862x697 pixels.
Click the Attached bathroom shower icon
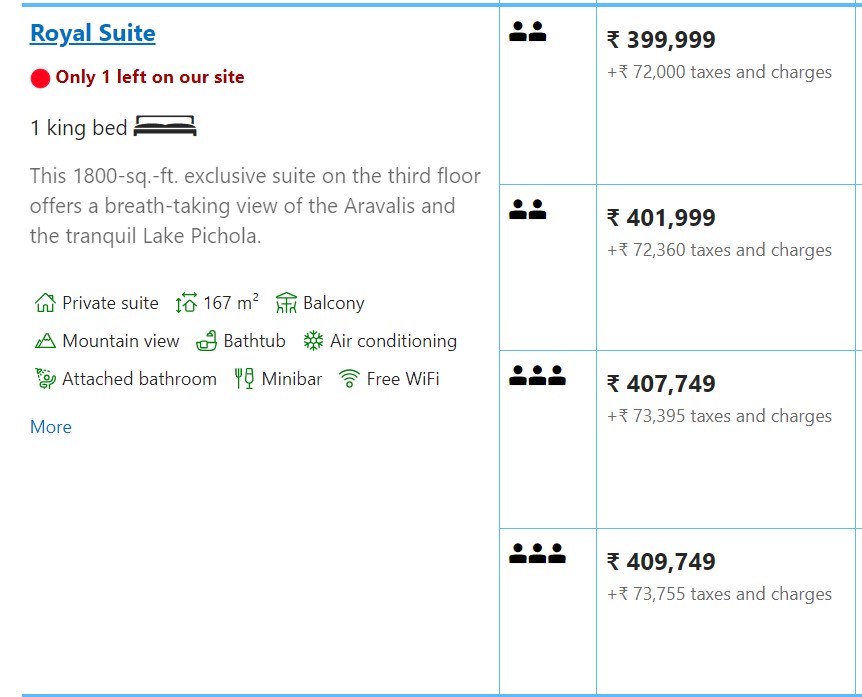[x=44, y=379]
